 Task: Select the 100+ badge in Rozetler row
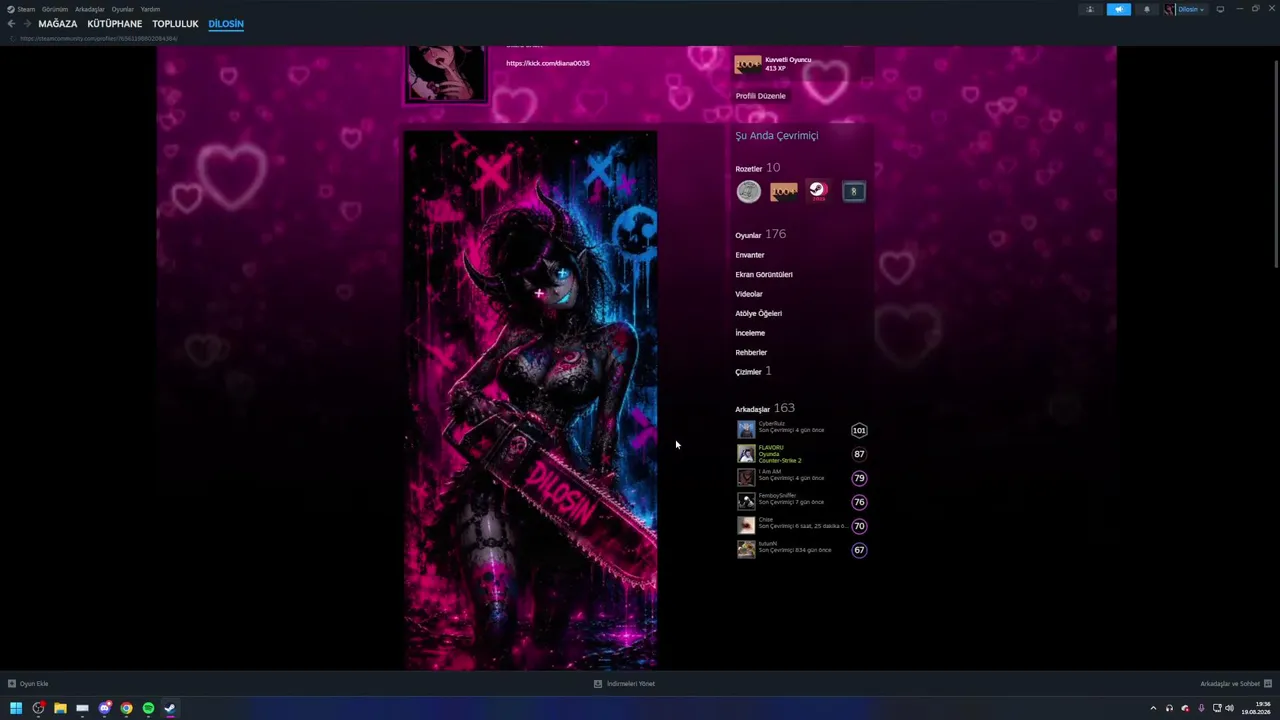click(784, 192)
